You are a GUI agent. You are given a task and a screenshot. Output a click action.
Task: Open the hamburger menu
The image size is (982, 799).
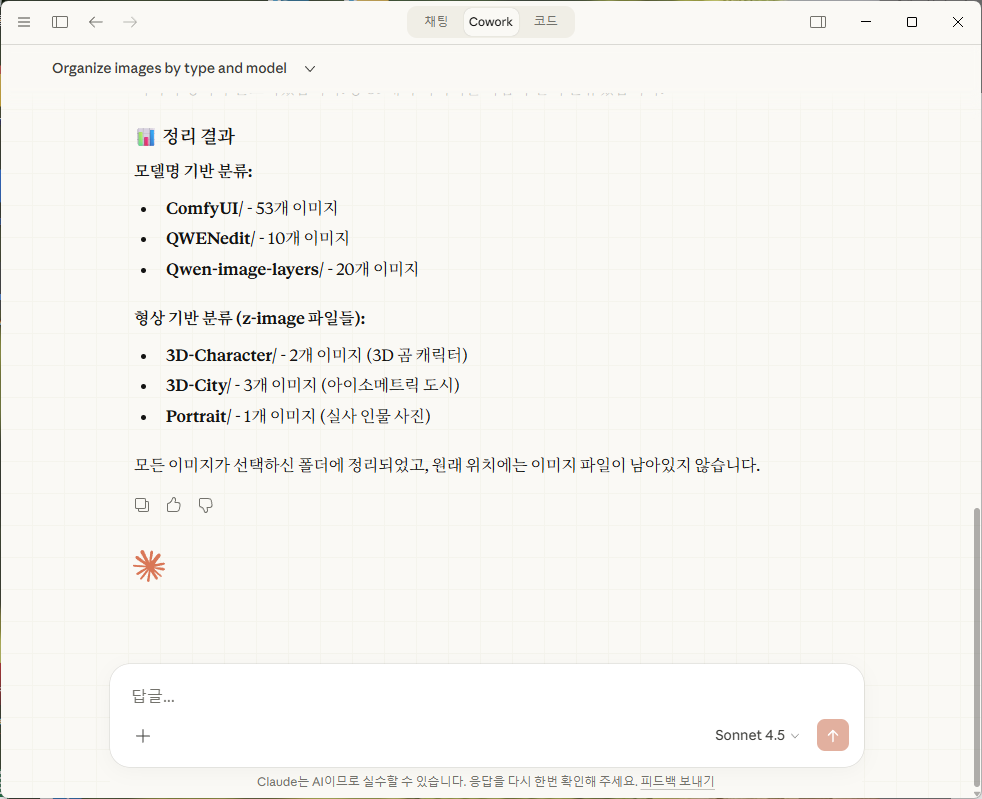click(24, 22)
